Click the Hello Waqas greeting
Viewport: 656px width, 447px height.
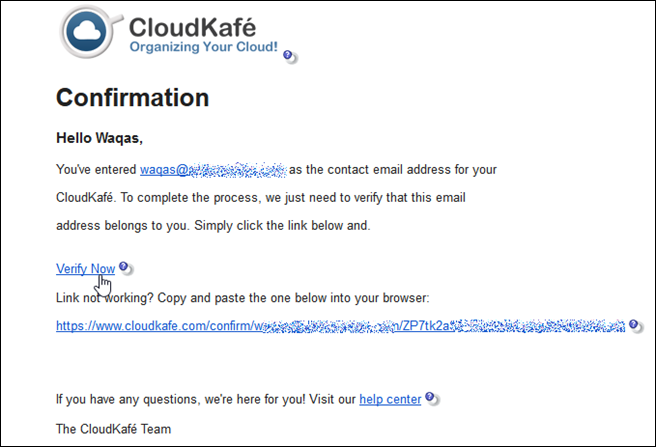click(100, 138)
